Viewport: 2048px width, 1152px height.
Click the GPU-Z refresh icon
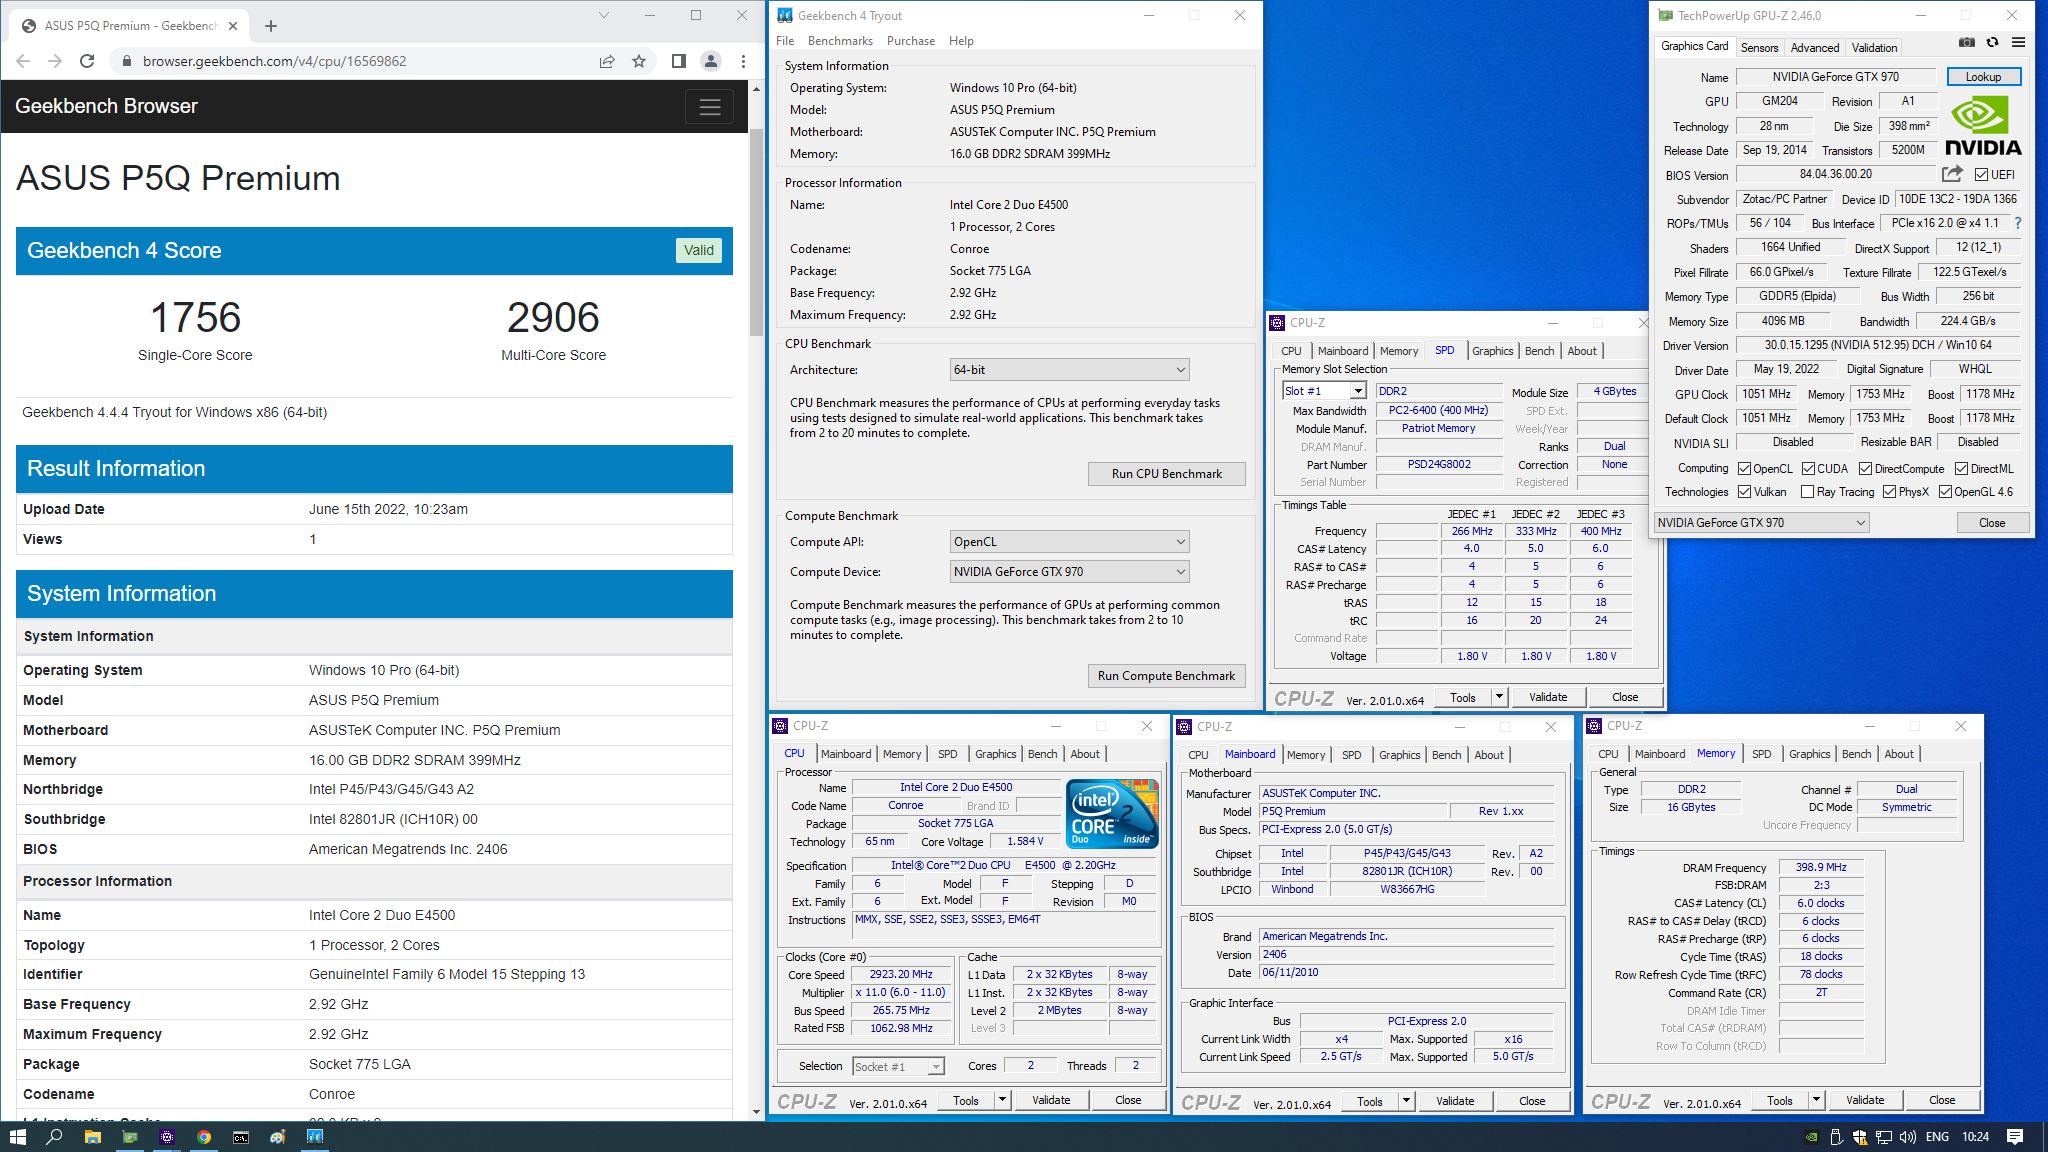coord(1992,43)
